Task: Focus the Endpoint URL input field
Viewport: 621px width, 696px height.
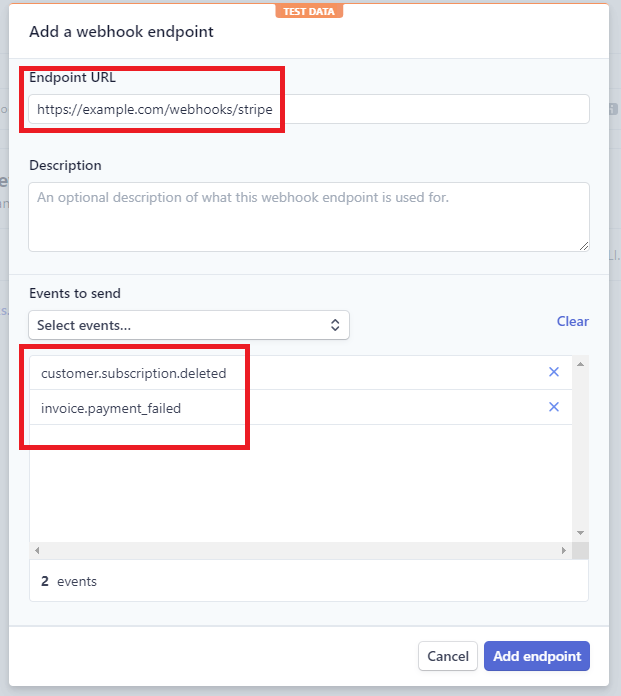Action: [308, 109]
